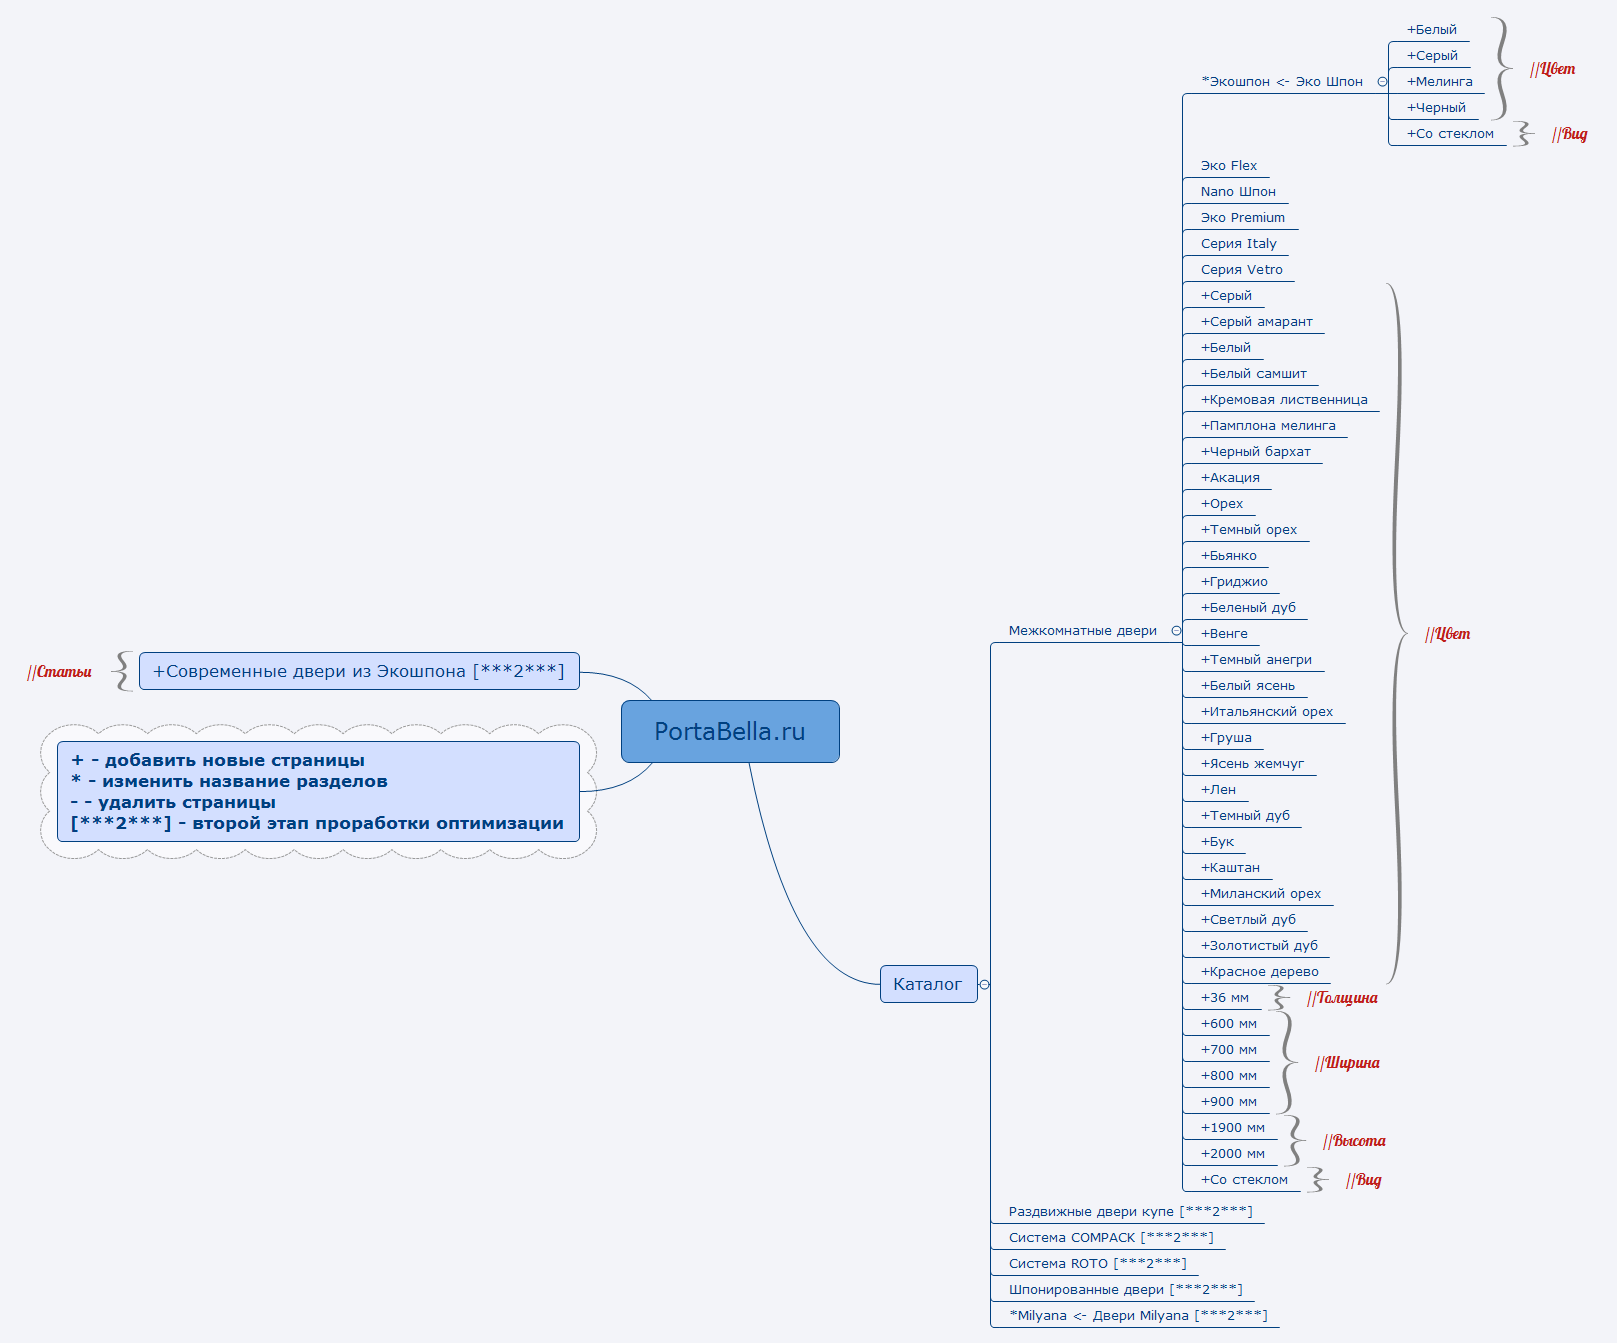The width and height of the screenshot is (1617, 1343).
Task: Select +700 мм width topic
Action: tap(1229, 1050)
